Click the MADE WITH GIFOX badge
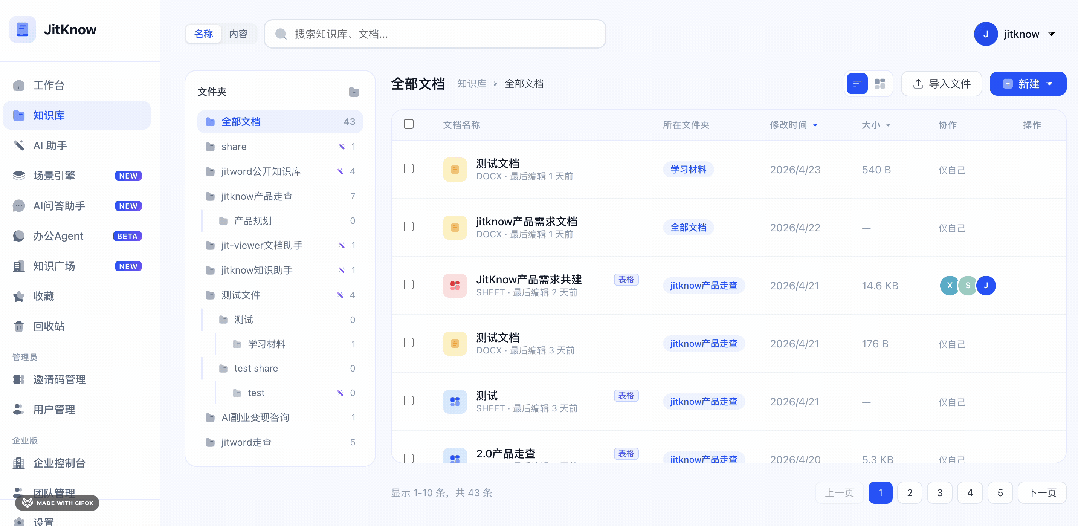Viewport: 1079px width, 527px height. [x=57, y=503]
